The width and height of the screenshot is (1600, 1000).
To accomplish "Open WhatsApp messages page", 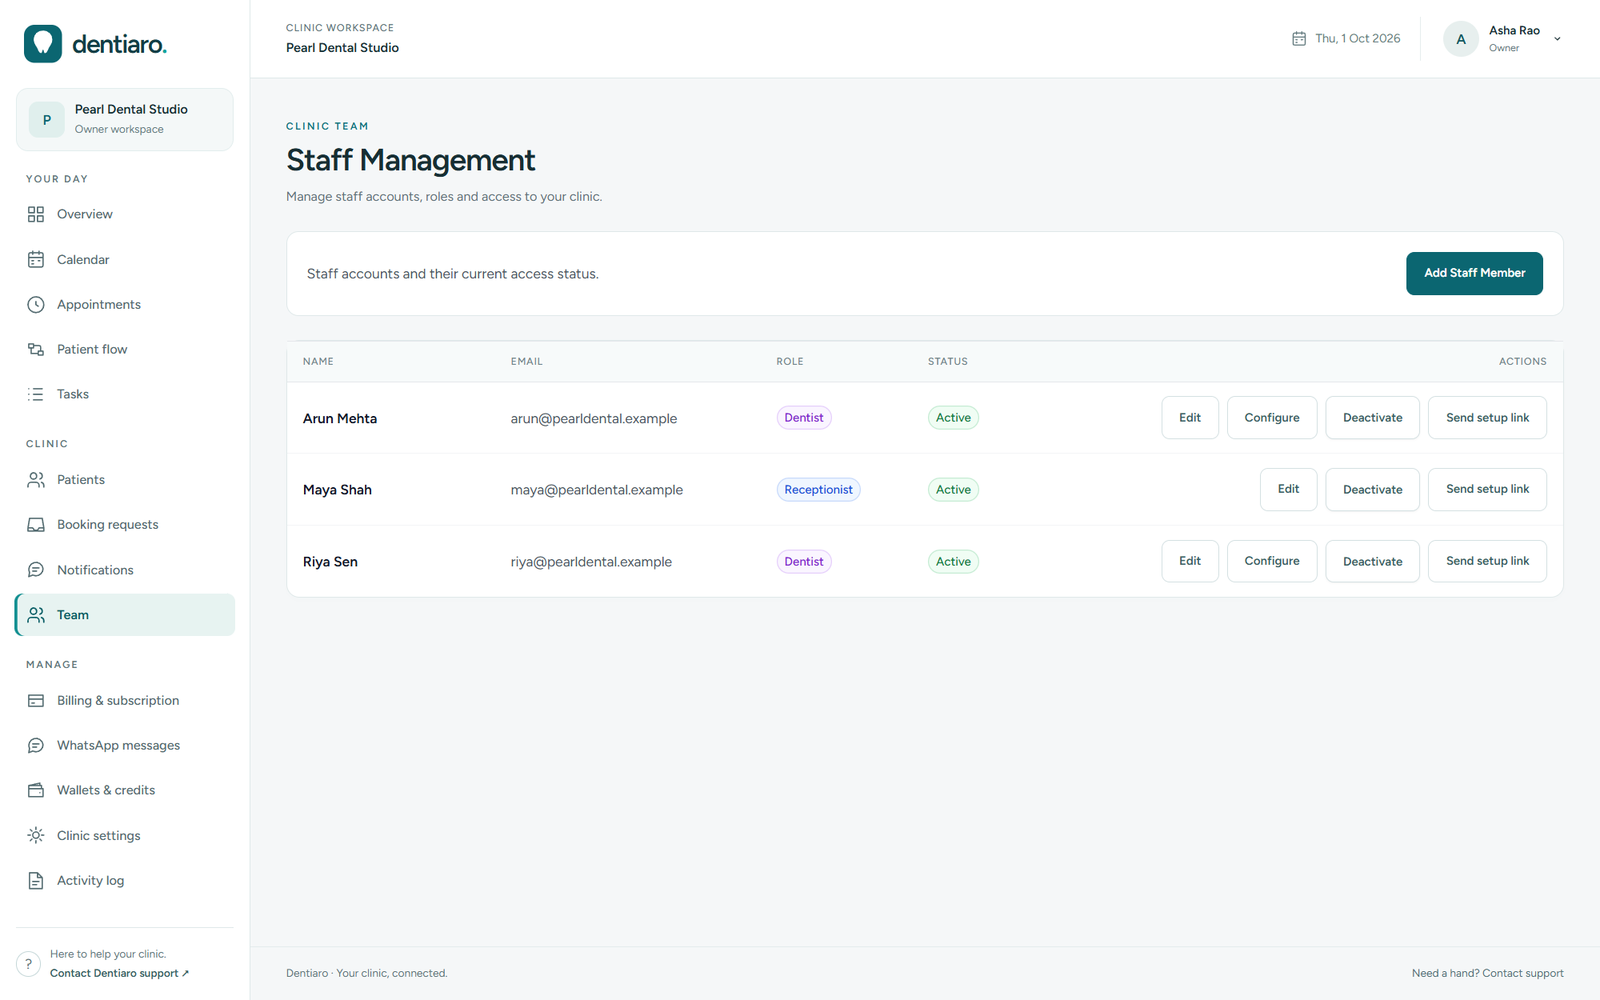I will pyautogui.click(x=125, y=746).
